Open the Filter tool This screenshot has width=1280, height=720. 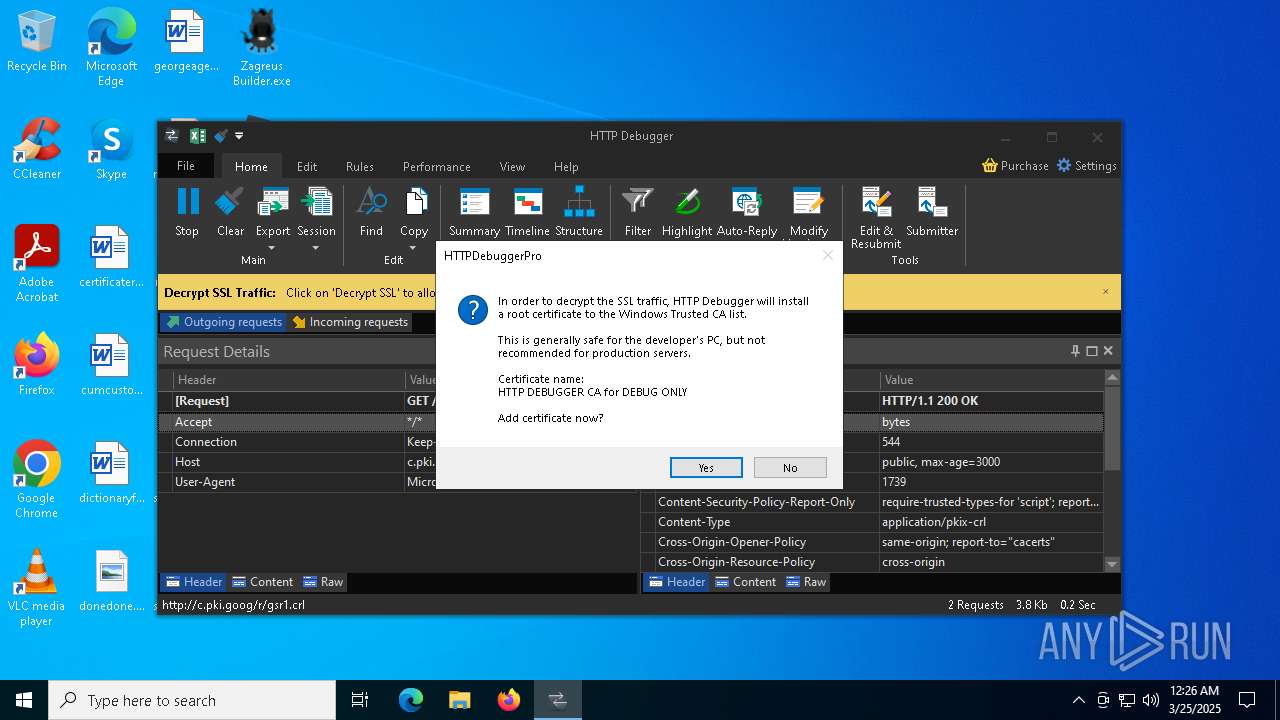(638, 212)
